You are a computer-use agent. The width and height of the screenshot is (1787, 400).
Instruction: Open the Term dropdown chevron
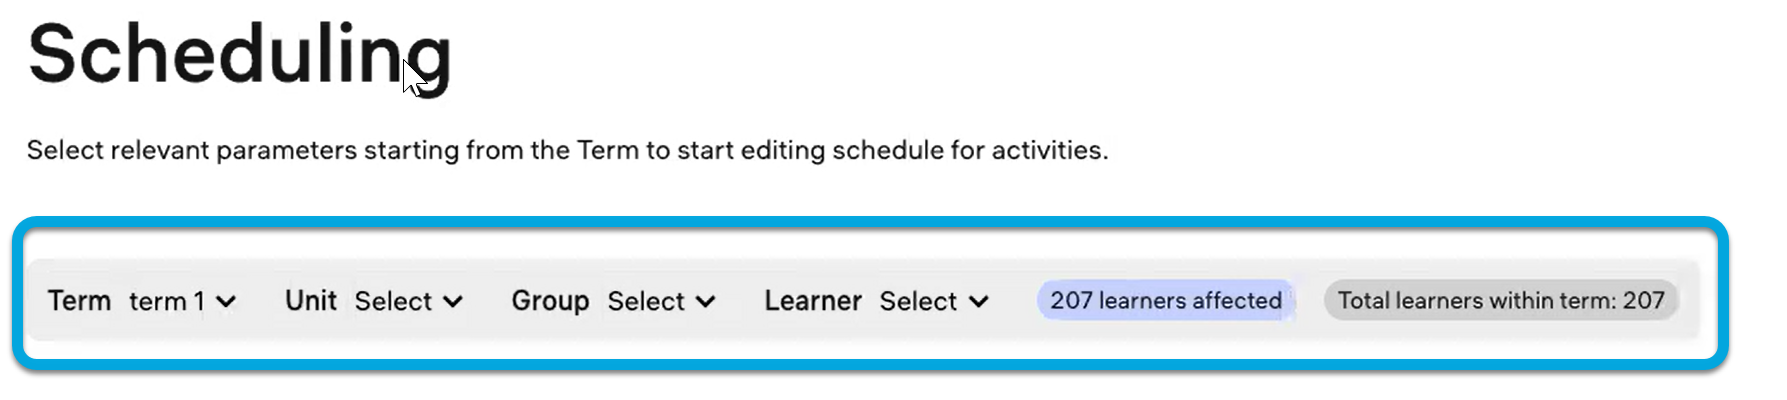pyautogui.click(x=227, y=302)
